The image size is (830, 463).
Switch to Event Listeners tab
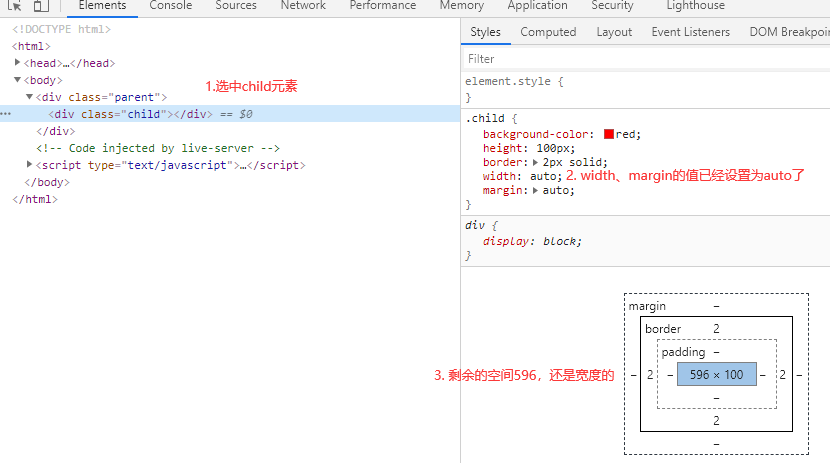(690, 32)
